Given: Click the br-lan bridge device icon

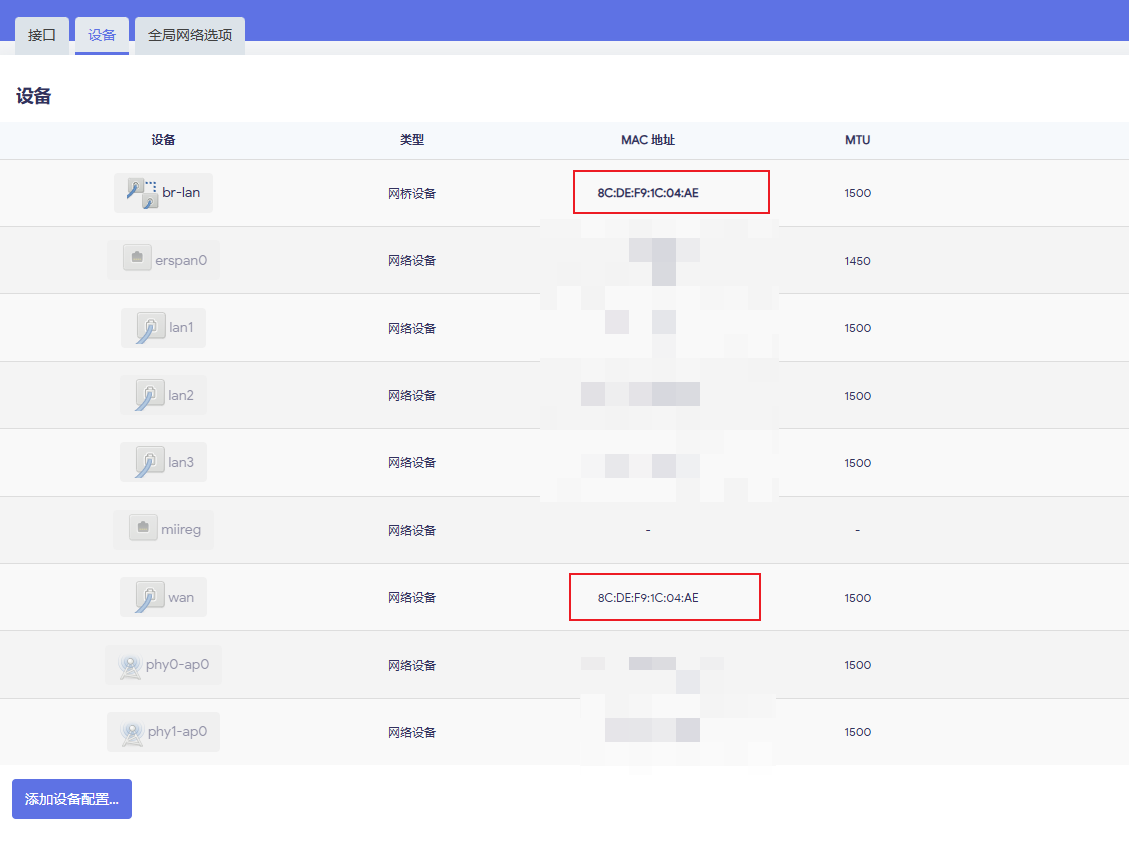Looking at the screenshot, I should pos(142,193).
